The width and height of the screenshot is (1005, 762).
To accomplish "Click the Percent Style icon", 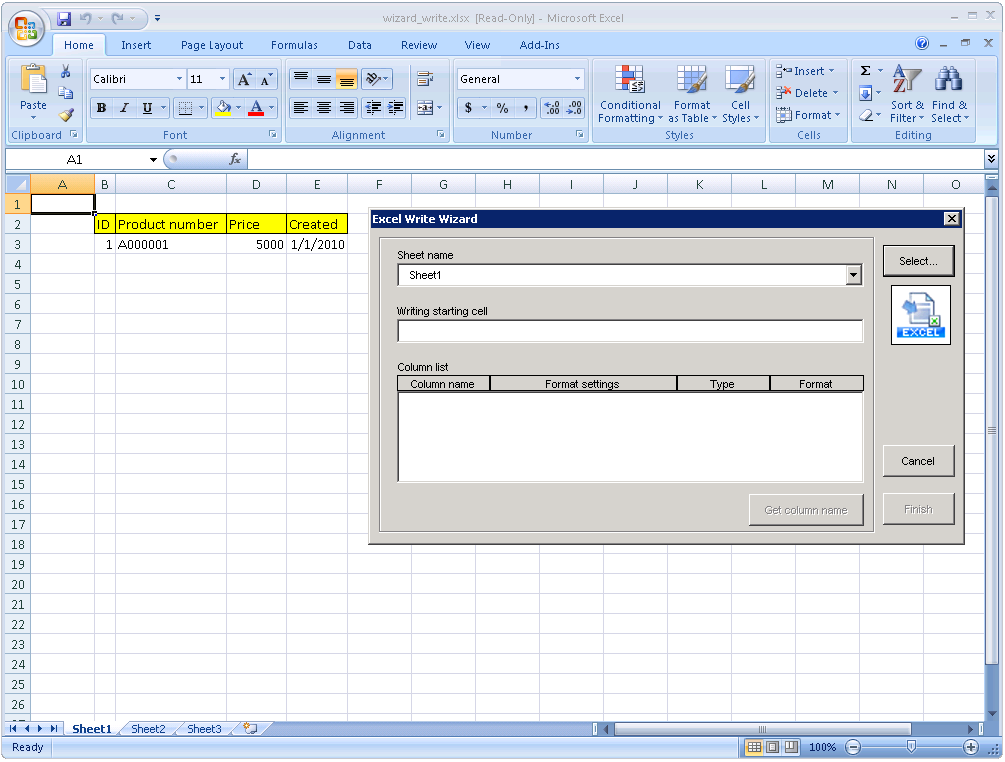I will (502, 108).
